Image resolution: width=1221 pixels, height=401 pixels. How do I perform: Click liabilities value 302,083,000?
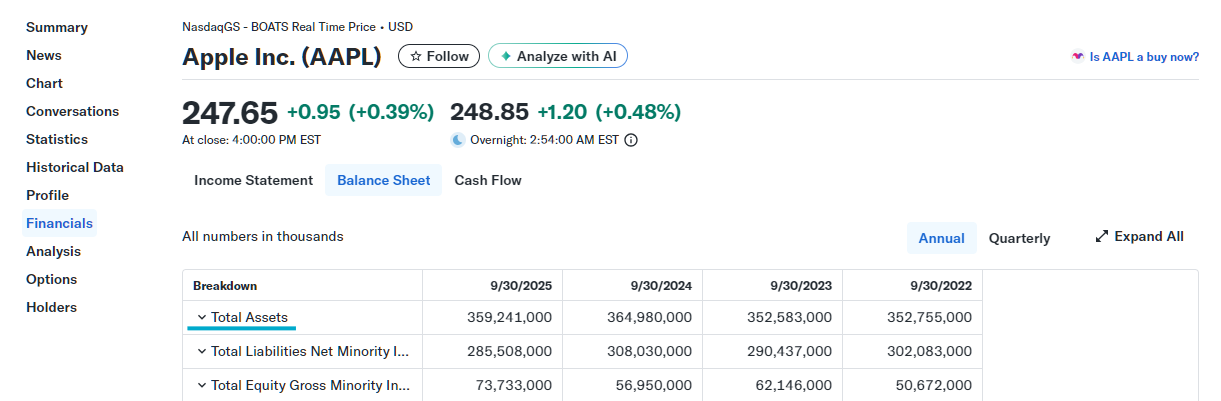click(x=929, y=352)
